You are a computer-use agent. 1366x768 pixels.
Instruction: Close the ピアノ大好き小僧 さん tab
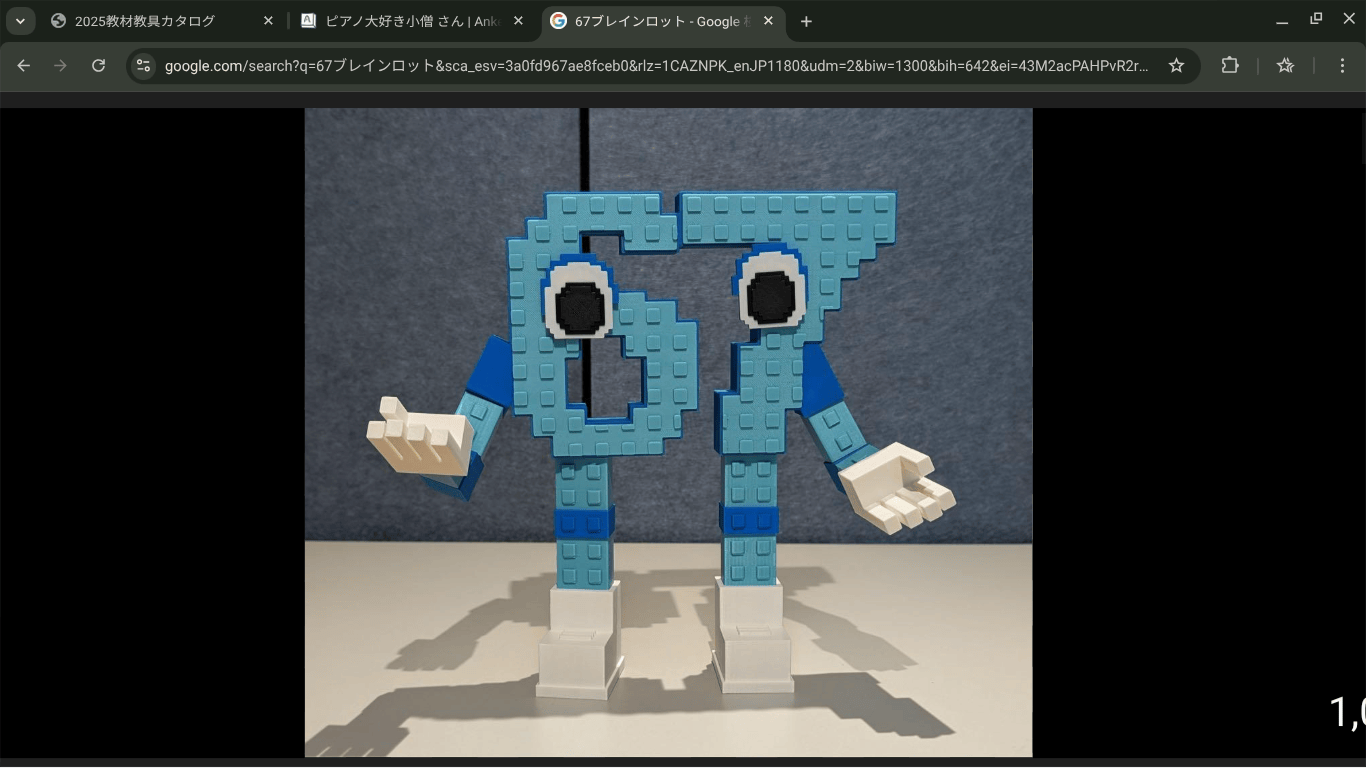[x=518, y=21]
